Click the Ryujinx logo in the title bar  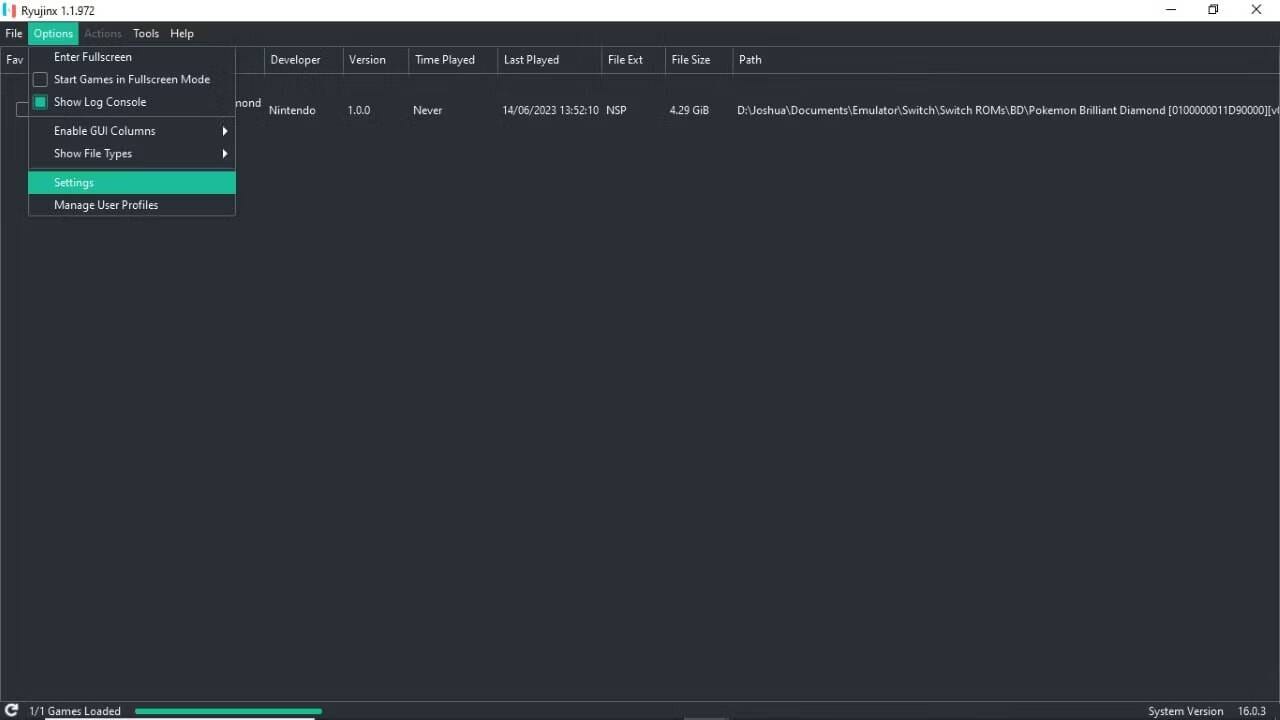pos(10,10)
